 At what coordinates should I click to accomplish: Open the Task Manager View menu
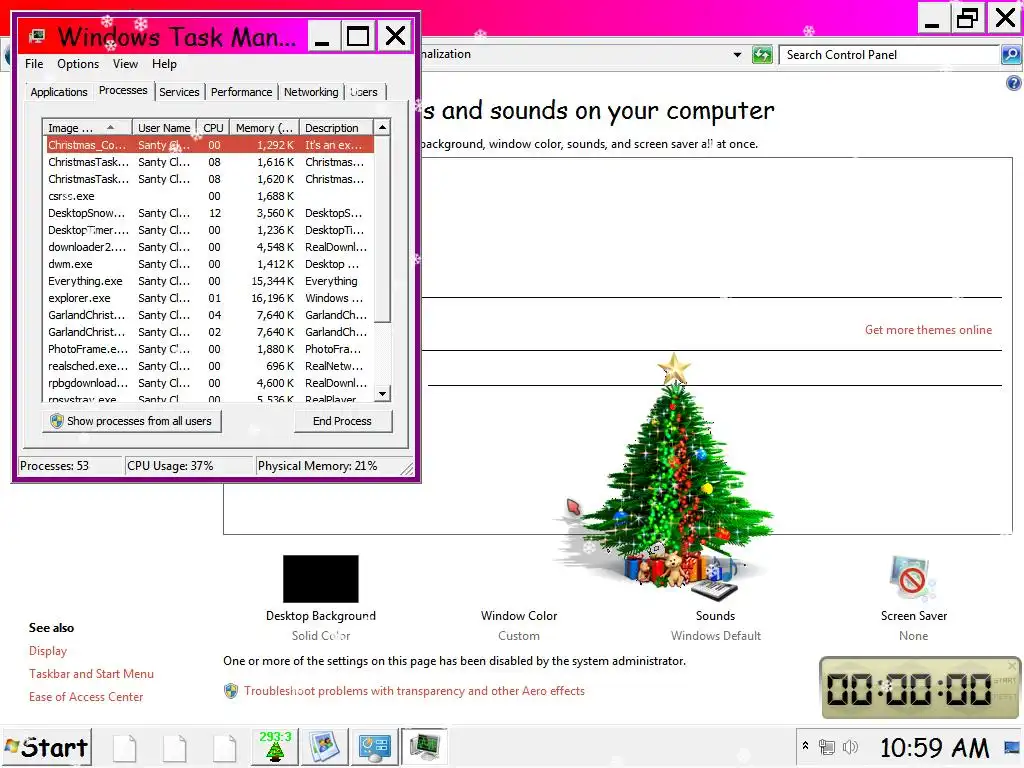[x=125, y=64]
